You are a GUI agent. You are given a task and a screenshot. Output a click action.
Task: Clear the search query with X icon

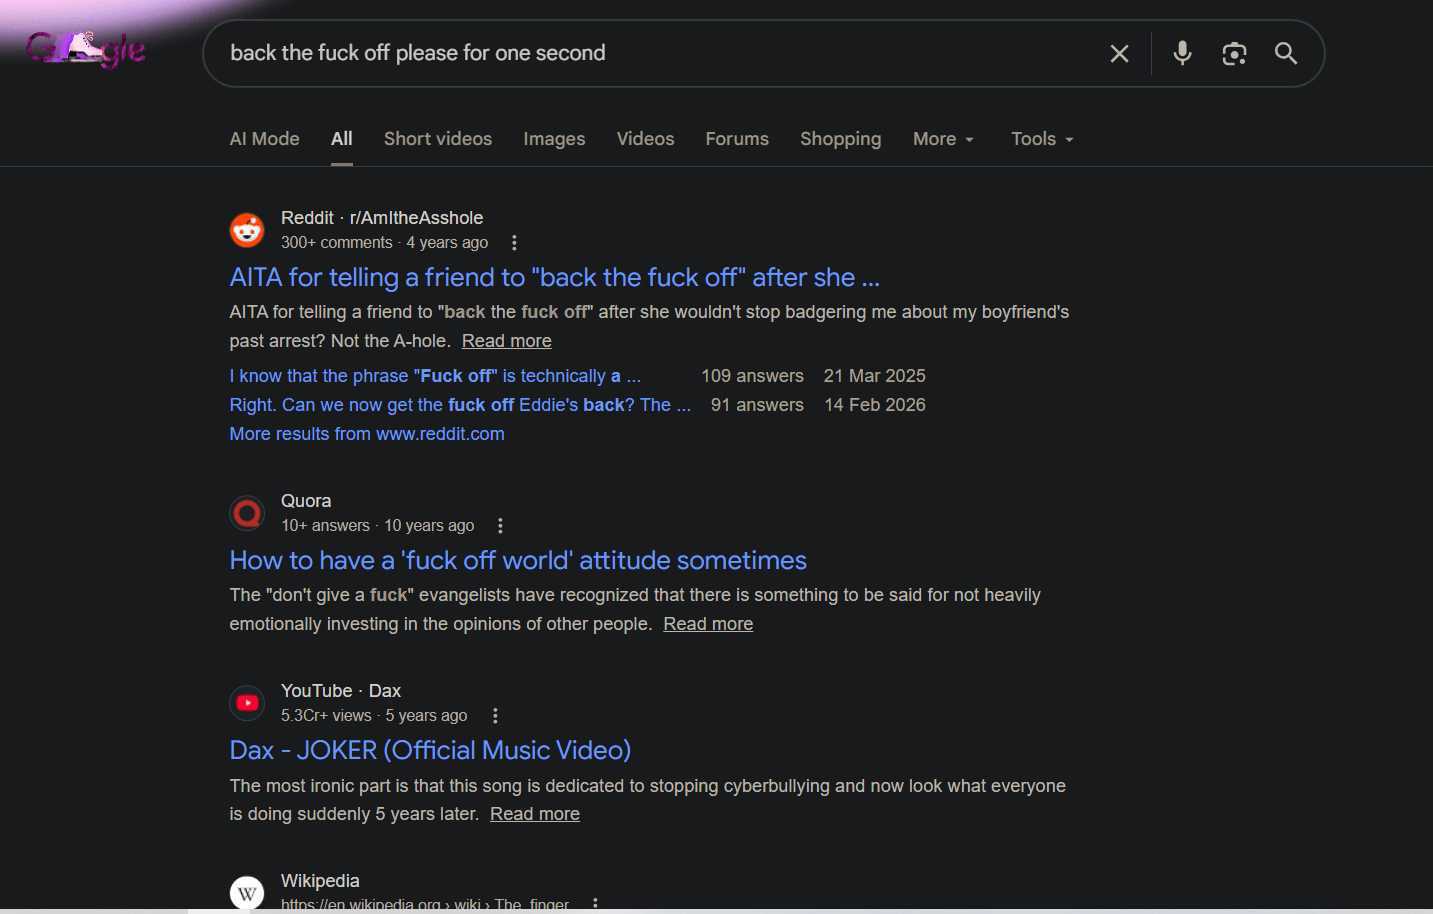point(1119,54)
